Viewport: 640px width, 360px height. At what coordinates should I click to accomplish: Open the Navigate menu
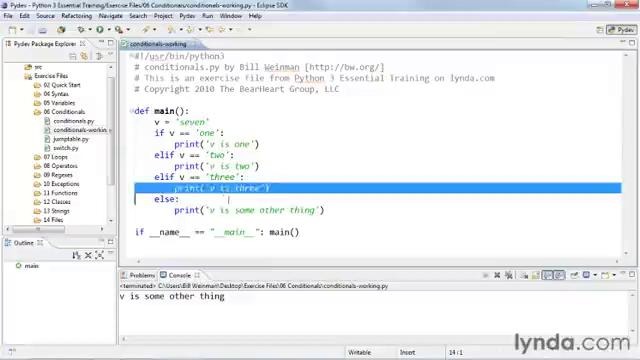coord(111,16)
